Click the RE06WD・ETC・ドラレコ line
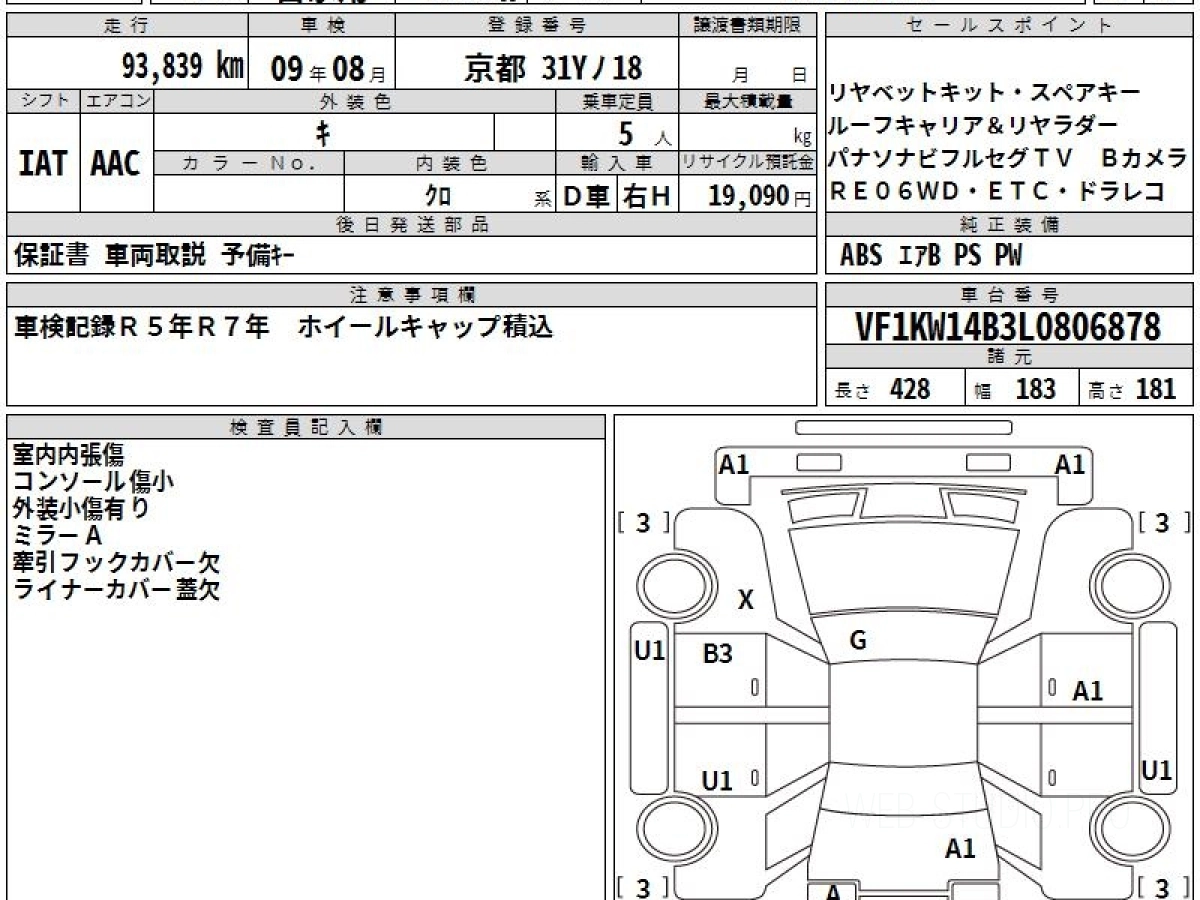Viewport: 1200px width, 900px height. tap(996, 190)
